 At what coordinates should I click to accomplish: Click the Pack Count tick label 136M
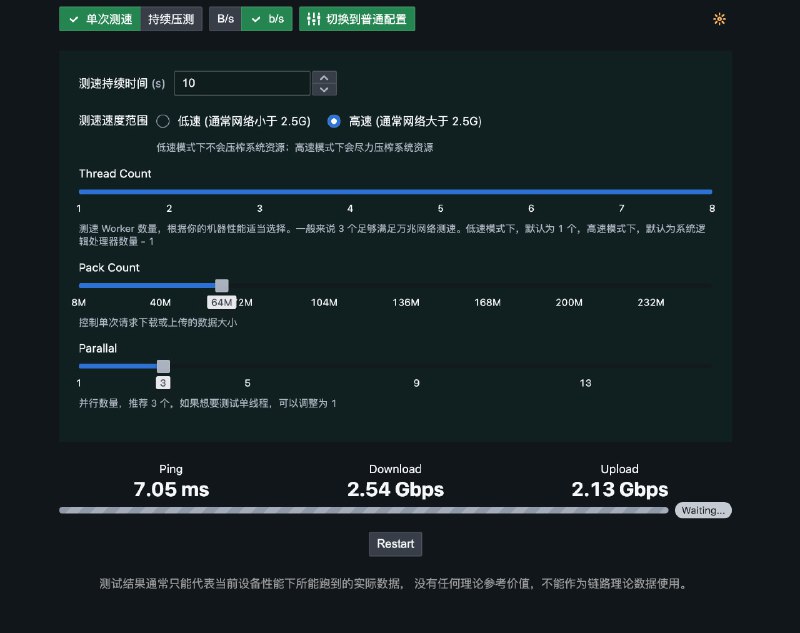[x=406, y=302]
